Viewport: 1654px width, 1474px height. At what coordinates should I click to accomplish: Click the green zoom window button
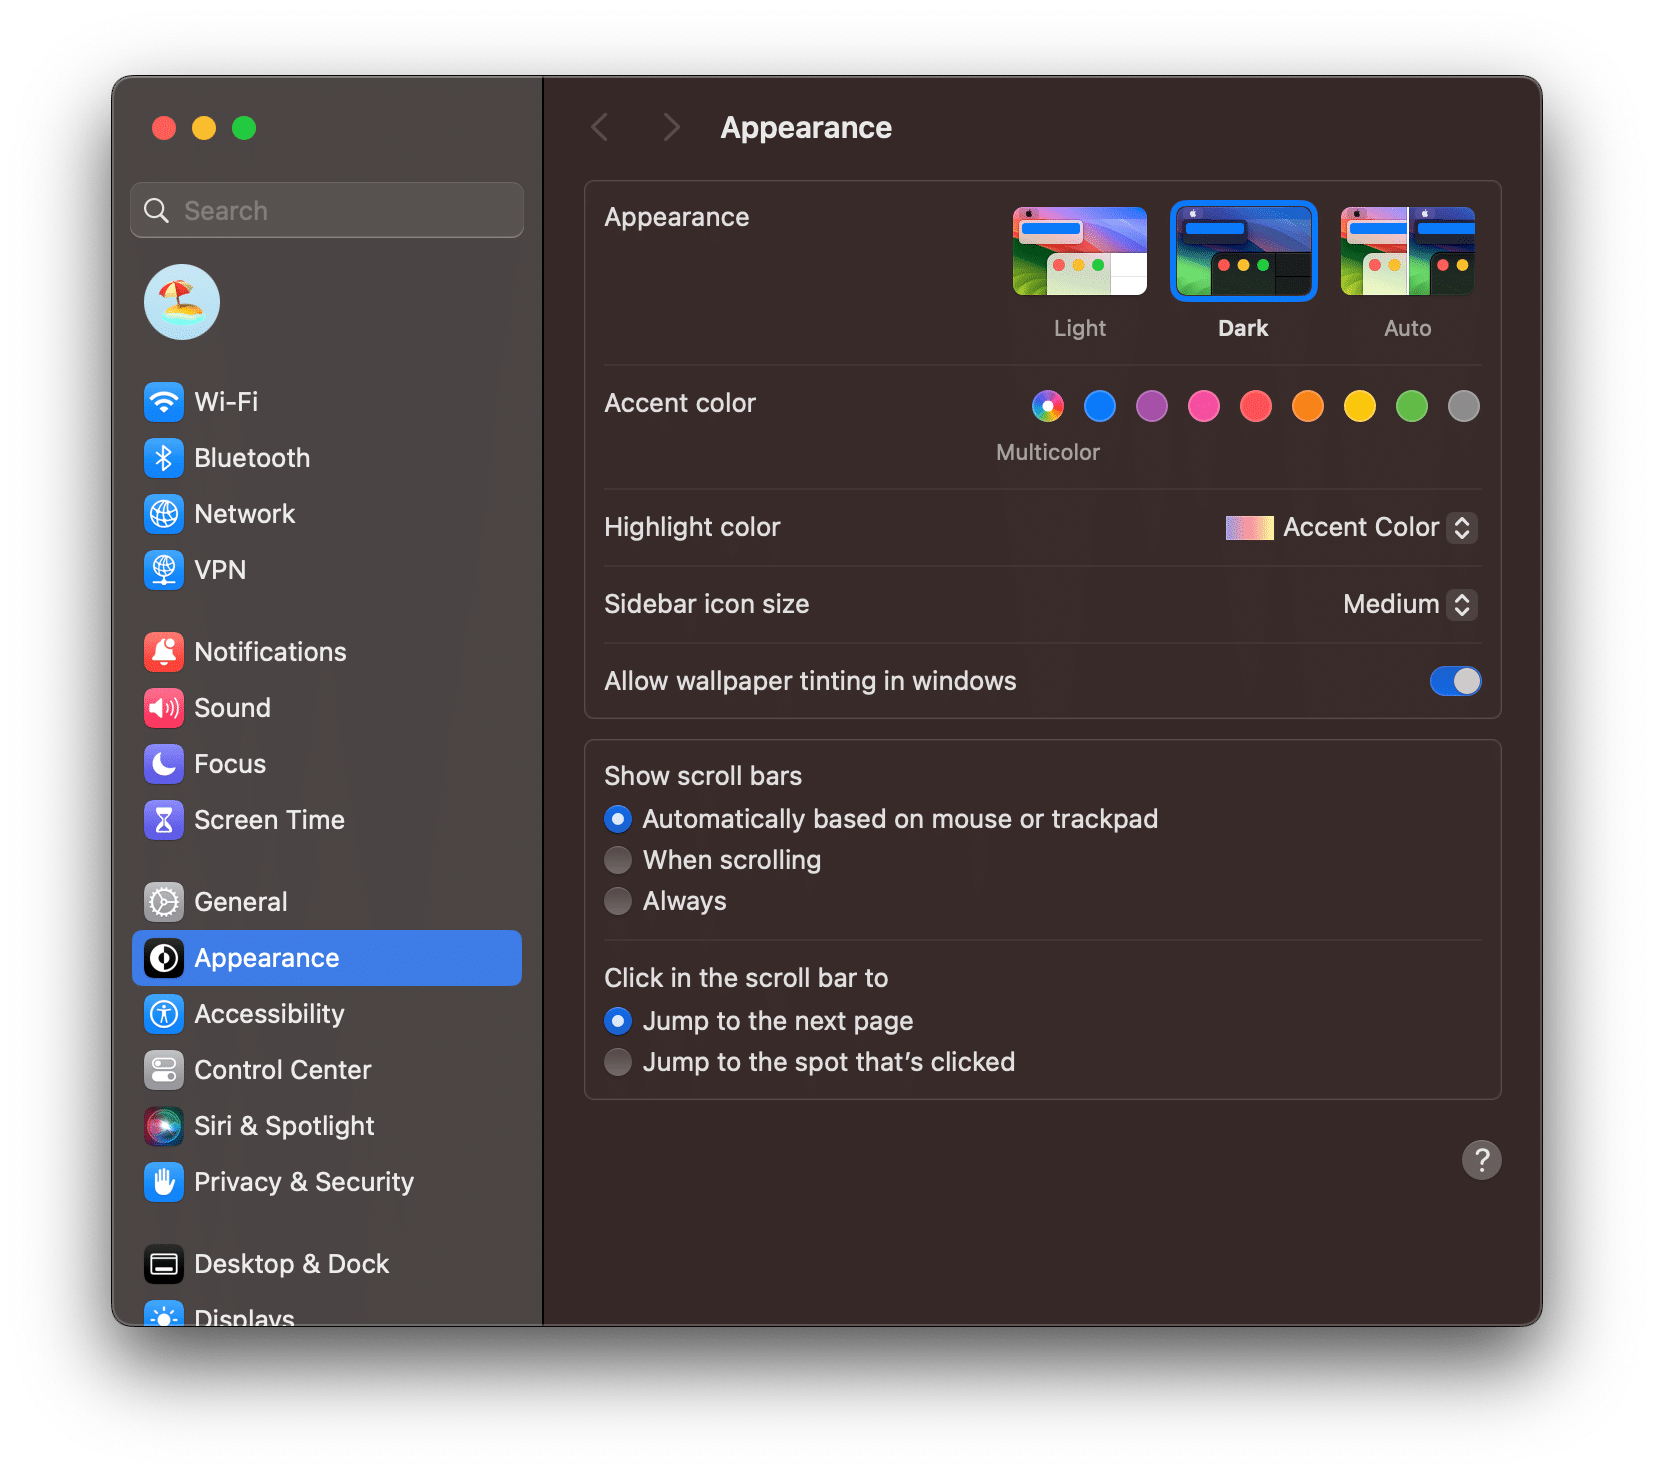click(x=244, y=128)
